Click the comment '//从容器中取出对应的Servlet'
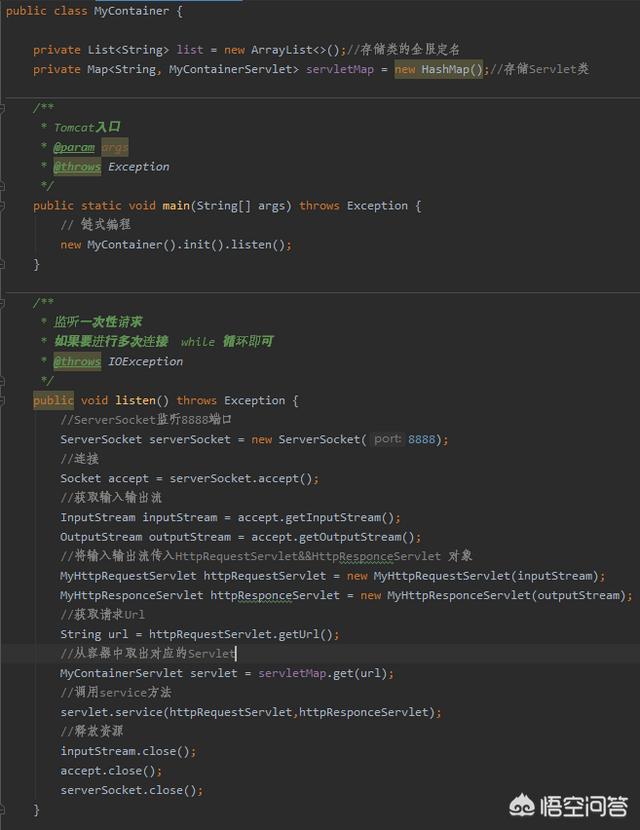 pos(148,654)
